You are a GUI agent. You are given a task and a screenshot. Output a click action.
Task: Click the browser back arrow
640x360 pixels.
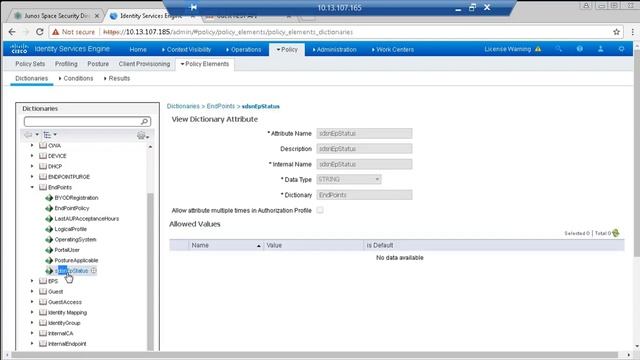[x=12, y=32]
